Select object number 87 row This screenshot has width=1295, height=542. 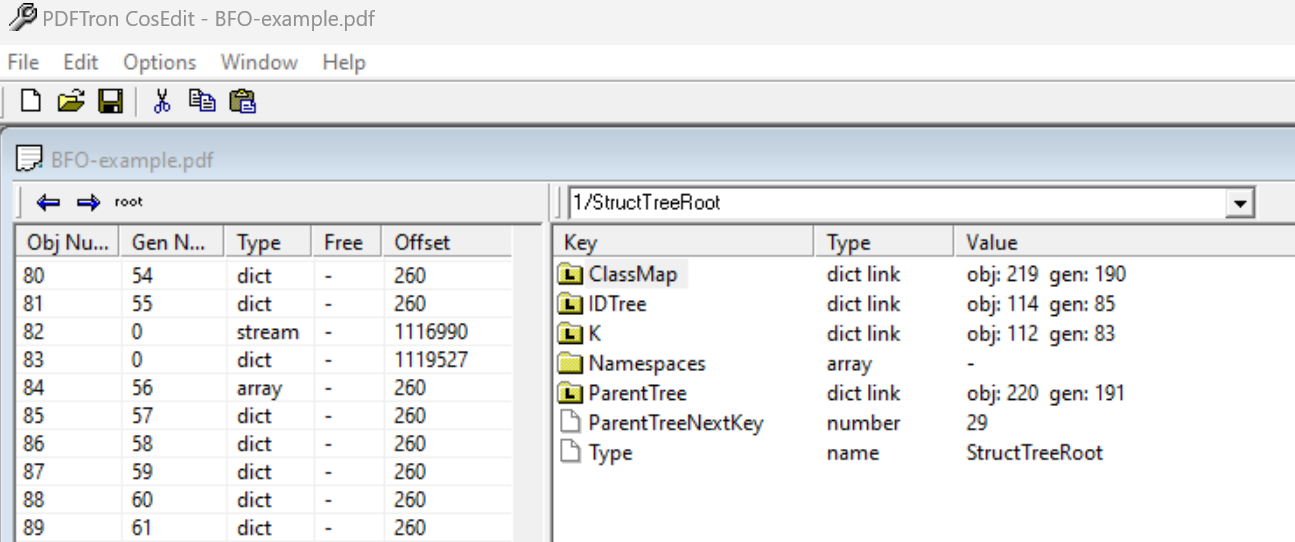[265, 472]
